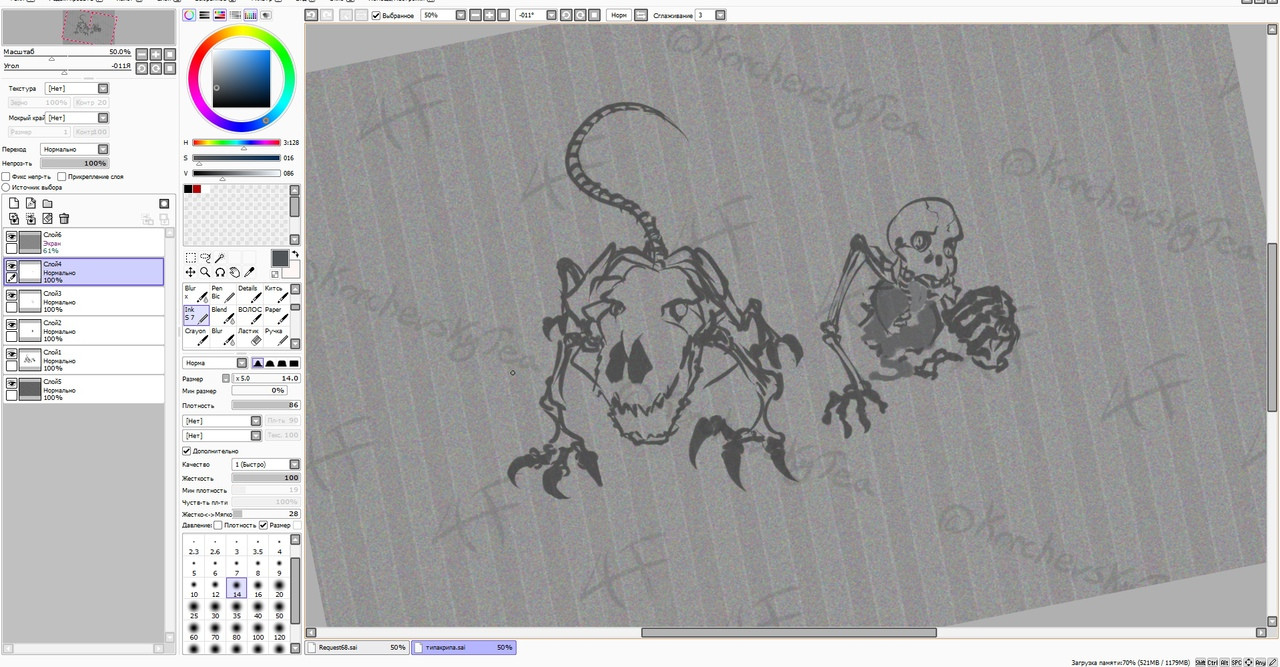1280x667 pixels.
Task: Click the black color swatch
Action: coord(188,188)
